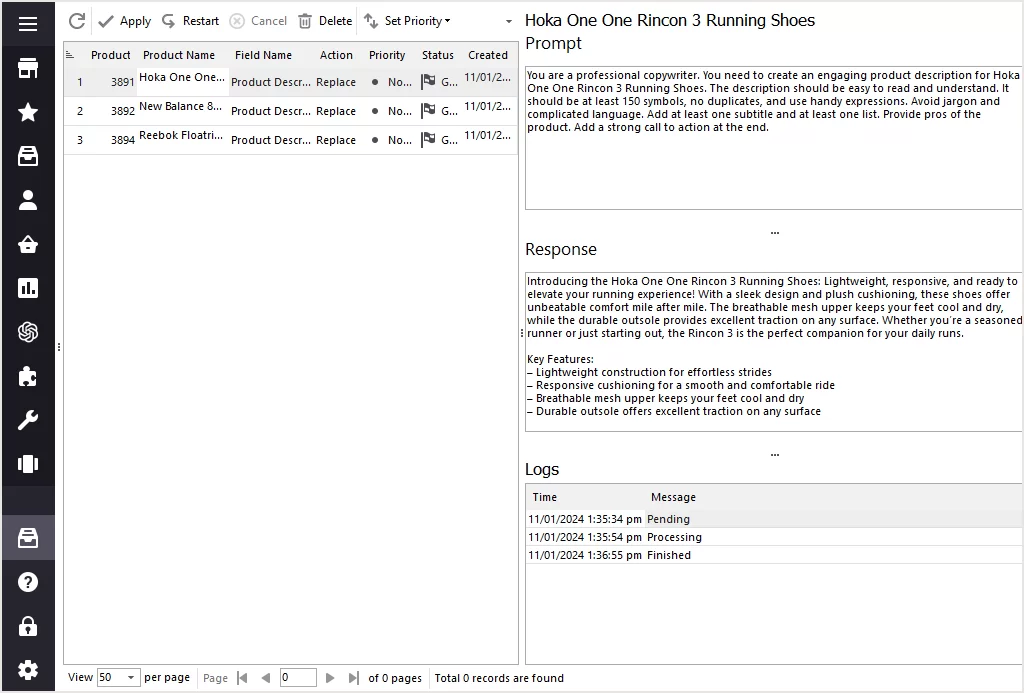This screenshot has height=693, width=1024.
Task: Click the Restart button
Action: pos(190,21)
